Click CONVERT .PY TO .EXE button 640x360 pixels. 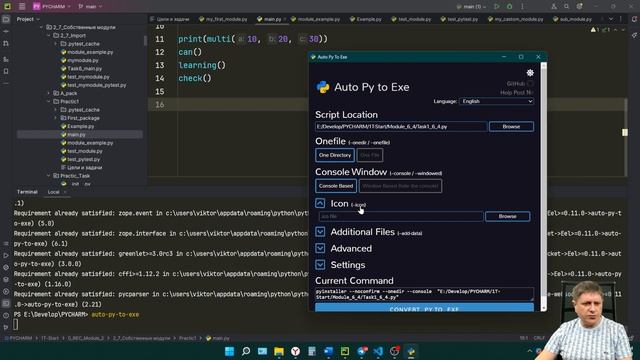[424, 307]
